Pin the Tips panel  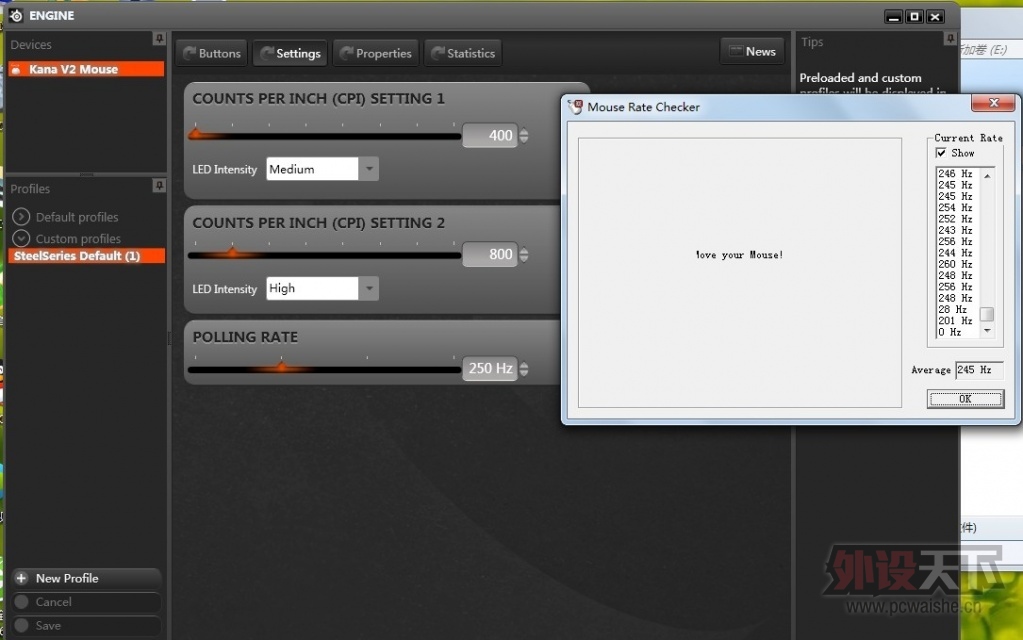tap(950, 38)
